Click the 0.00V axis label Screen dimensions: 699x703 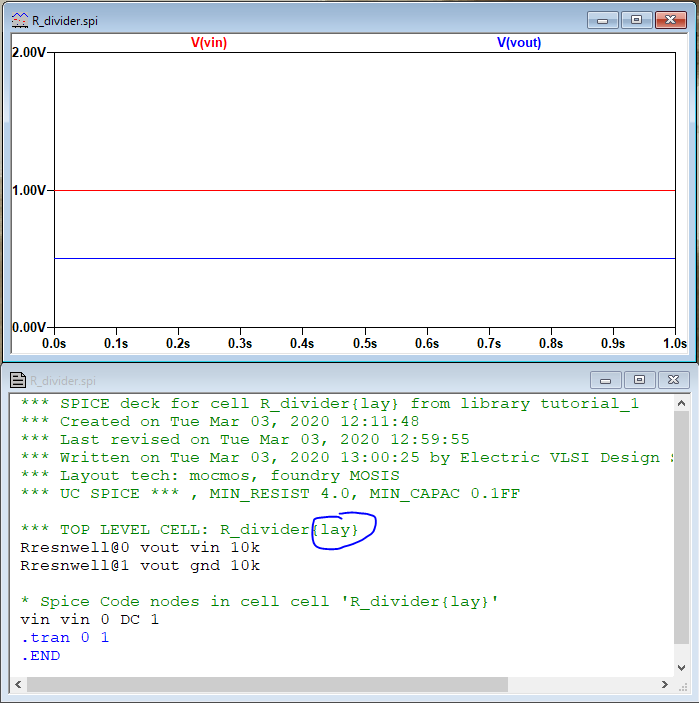coord(29,327)
